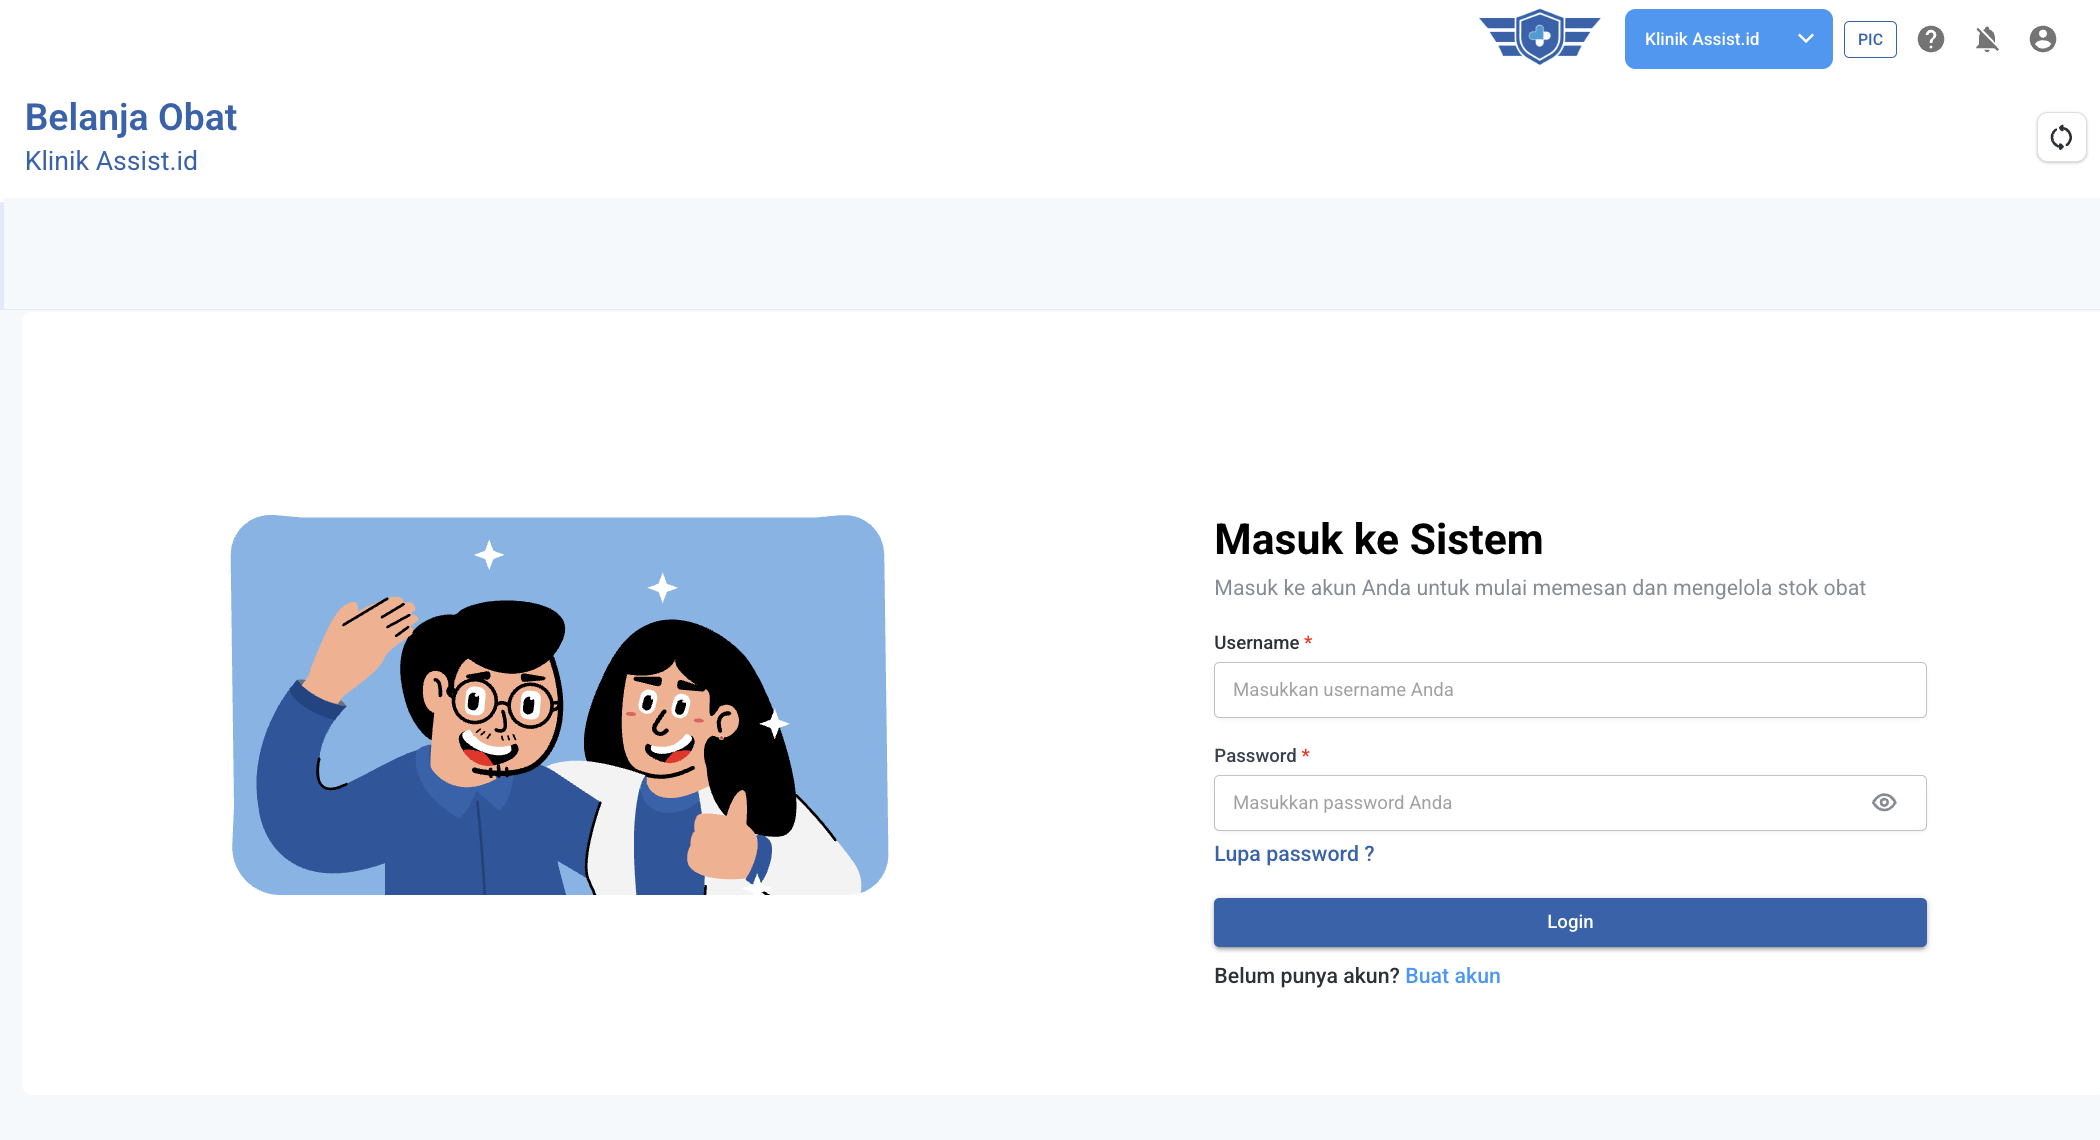Focus the Masukkan username Anda field

point(1570,690)
